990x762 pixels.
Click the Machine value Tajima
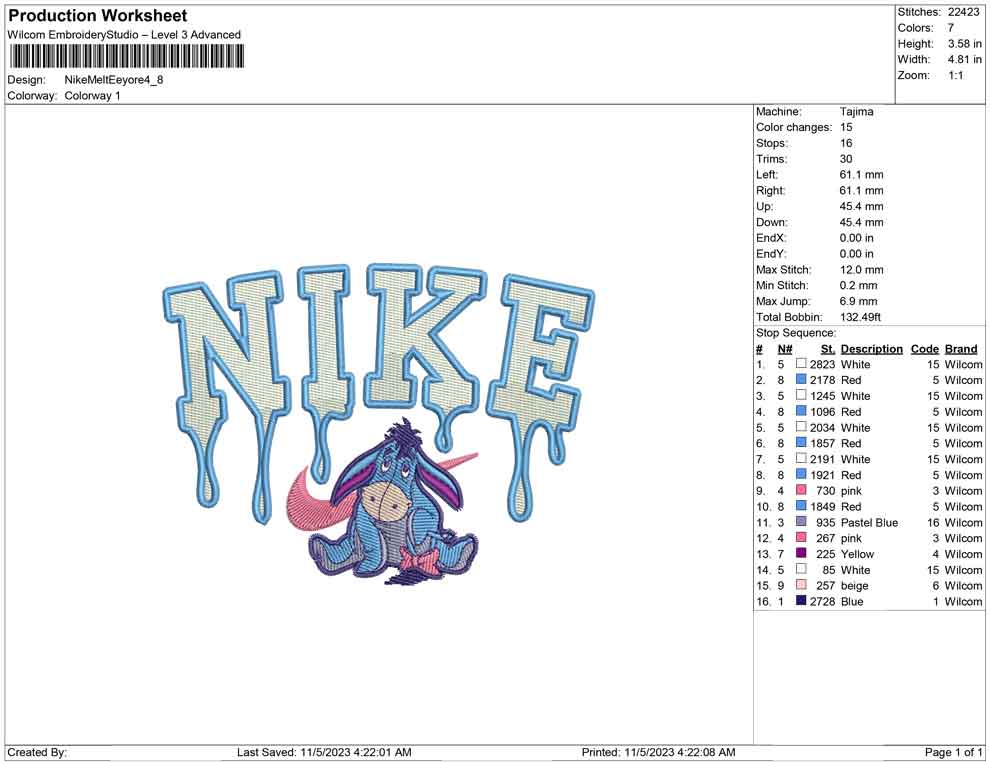(857, 112)
